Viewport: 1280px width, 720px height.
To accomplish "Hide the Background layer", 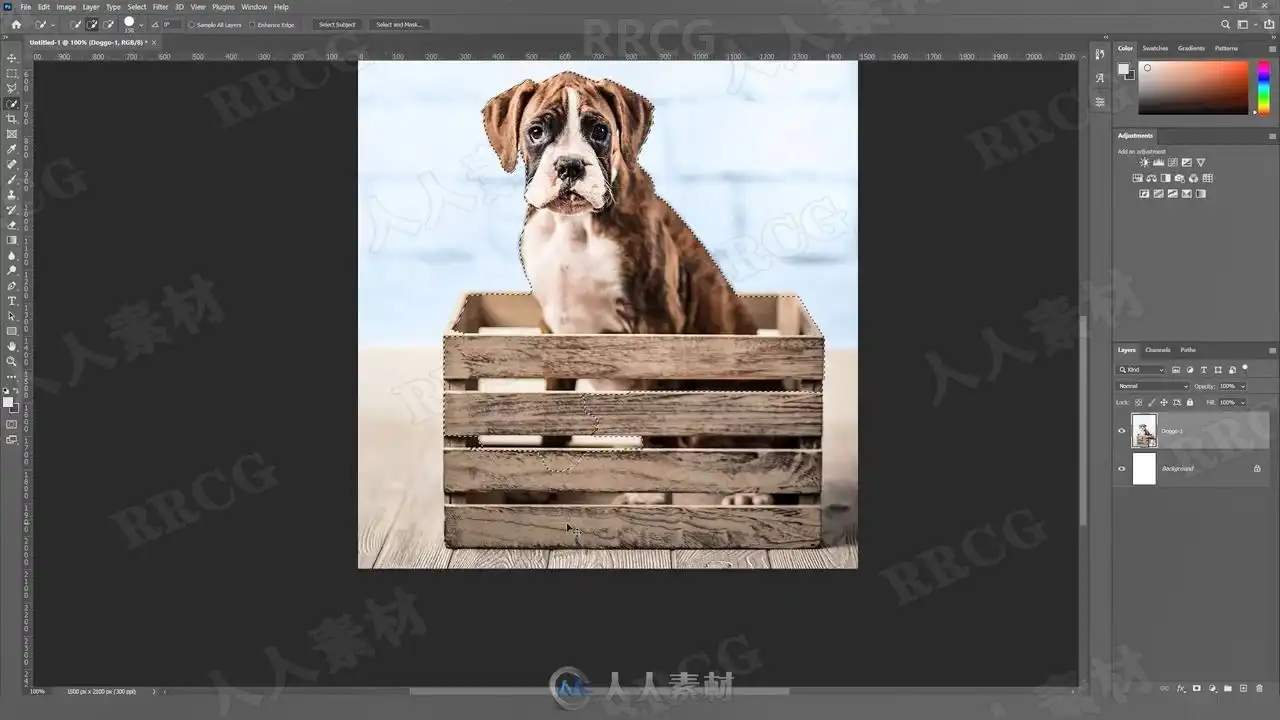I will click(1122, 468).
